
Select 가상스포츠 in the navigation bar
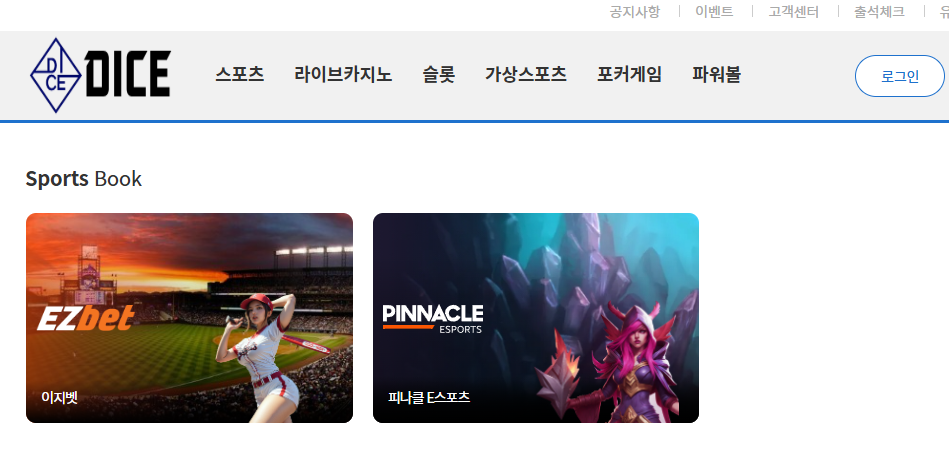(x=526, y=75)
